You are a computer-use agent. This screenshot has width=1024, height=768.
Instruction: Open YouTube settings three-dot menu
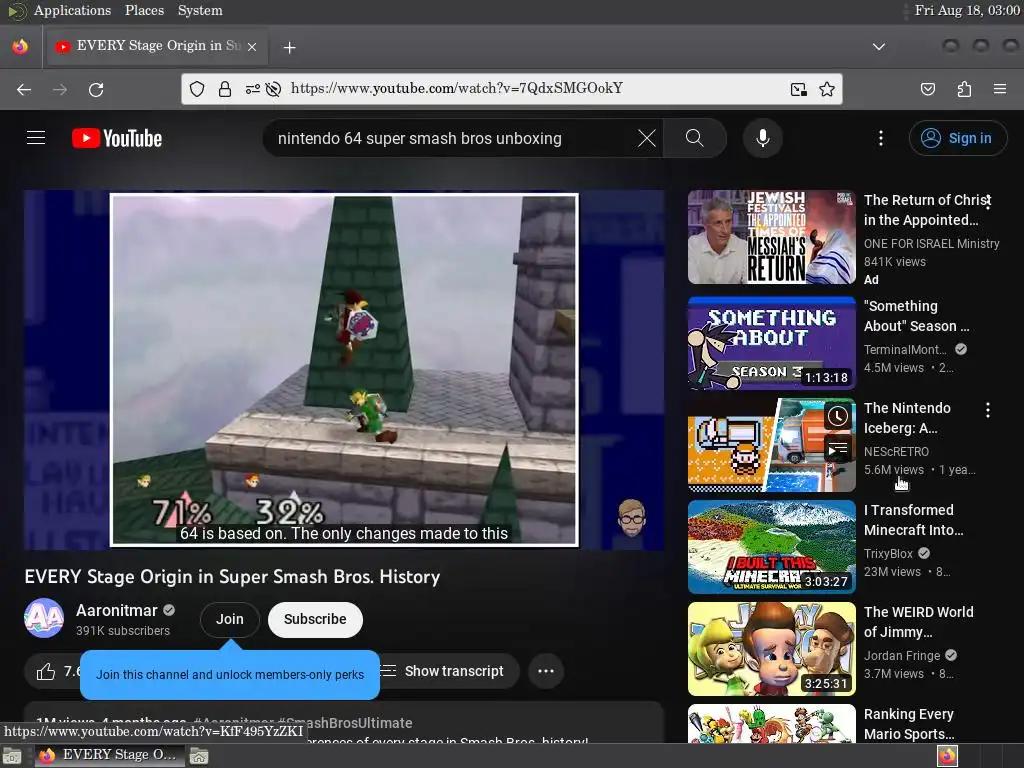(880, 138)
